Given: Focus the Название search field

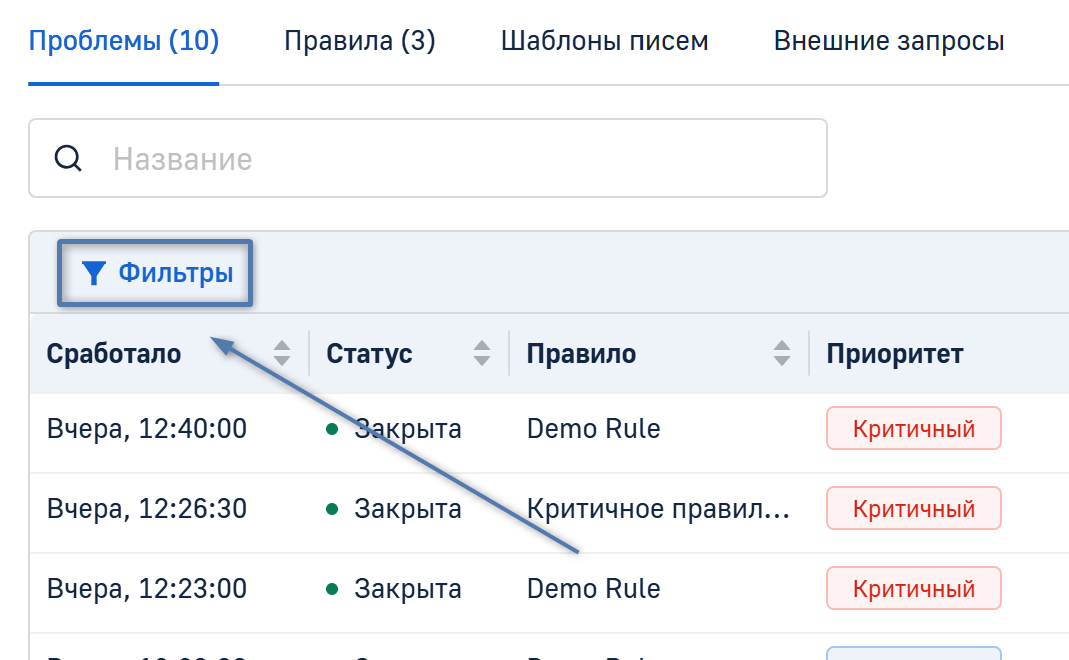Looking at the screenshot, I should (450, 159).
